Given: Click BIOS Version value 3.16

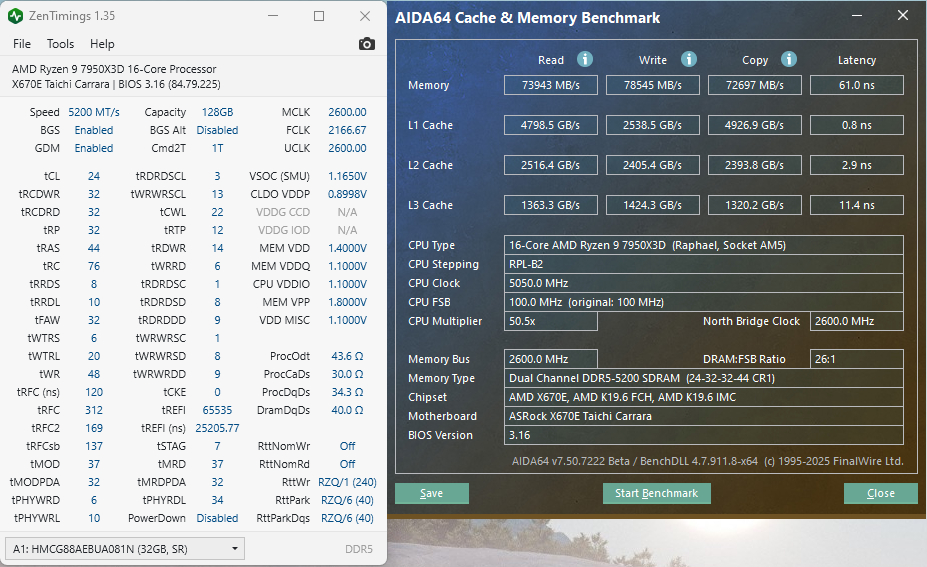Looking at the screenshot, I should tap(704, 435).
